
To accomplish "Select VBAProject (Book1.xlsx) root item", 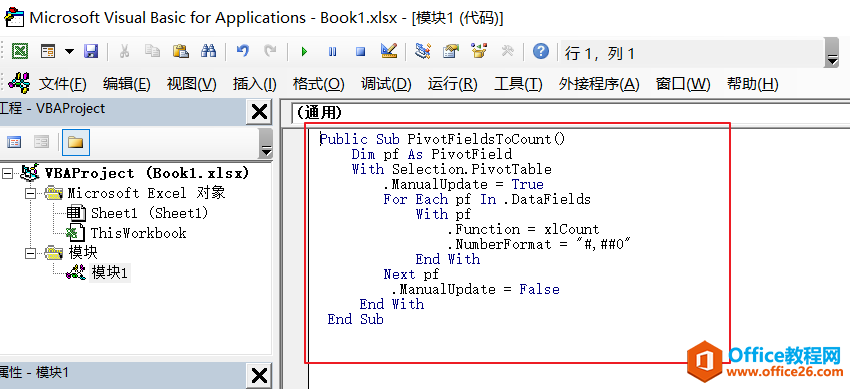I will [x=147, y=173].
